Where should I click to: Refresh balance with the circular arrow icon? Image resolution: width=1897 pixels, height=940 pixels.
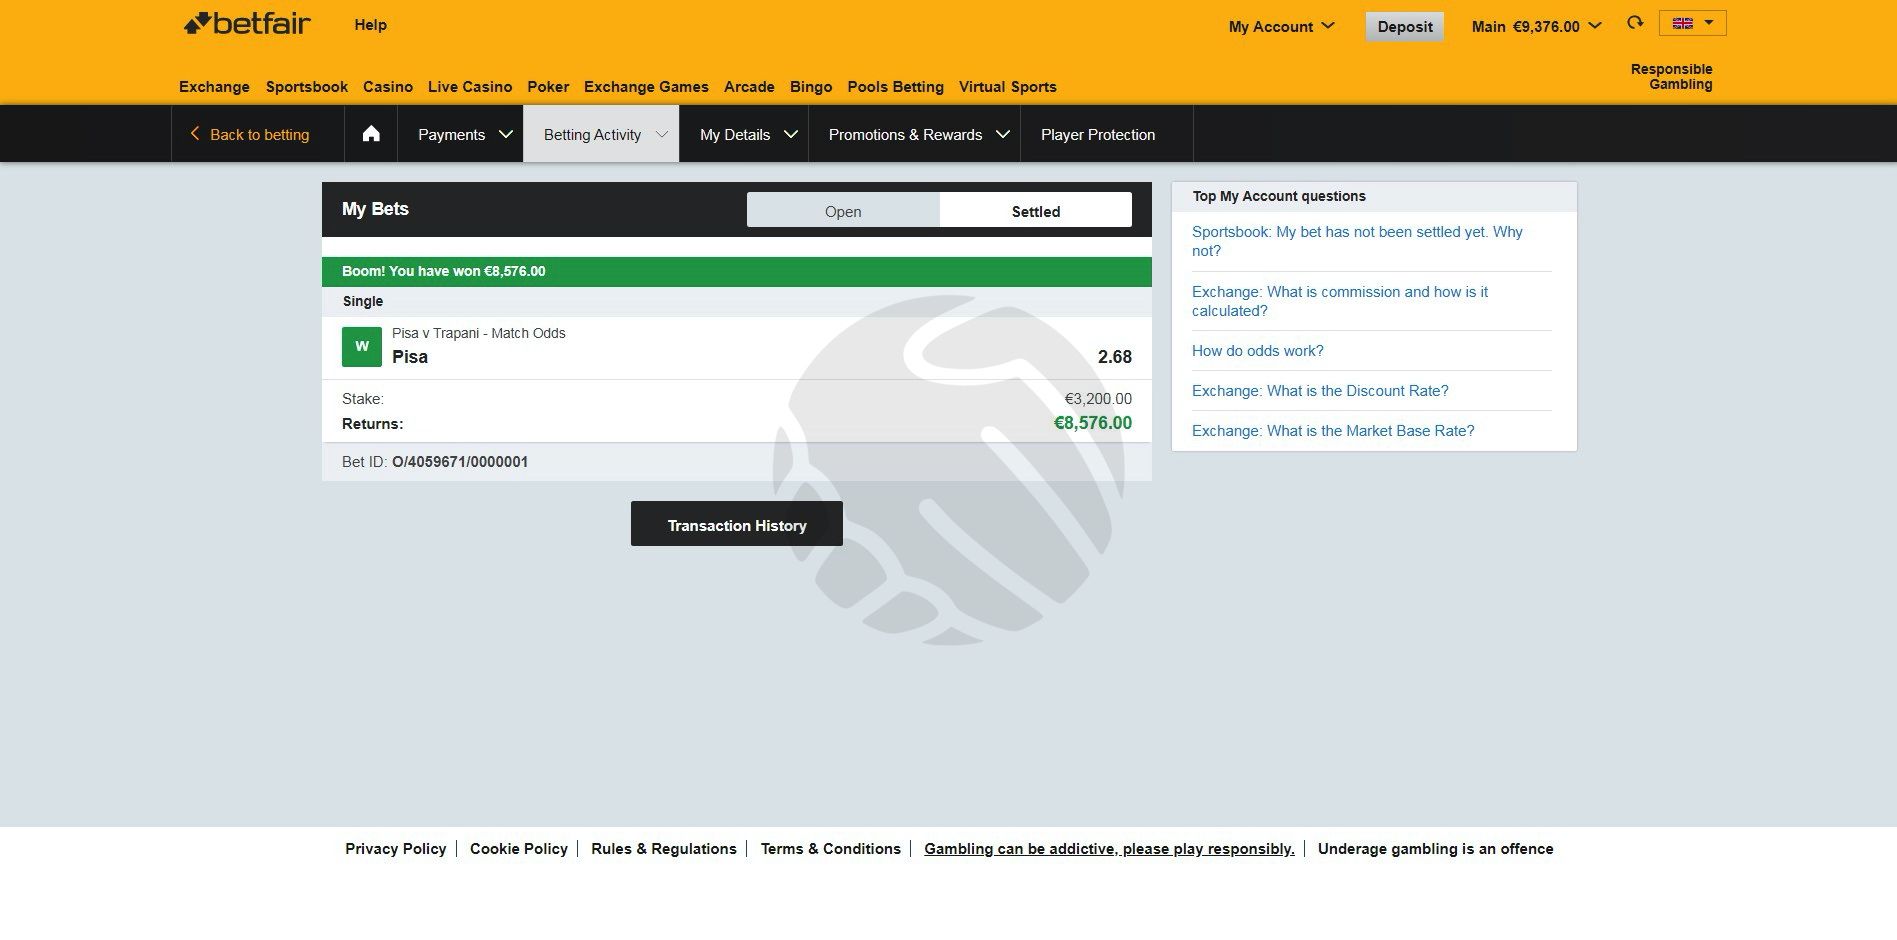(x=1635, y=23)
